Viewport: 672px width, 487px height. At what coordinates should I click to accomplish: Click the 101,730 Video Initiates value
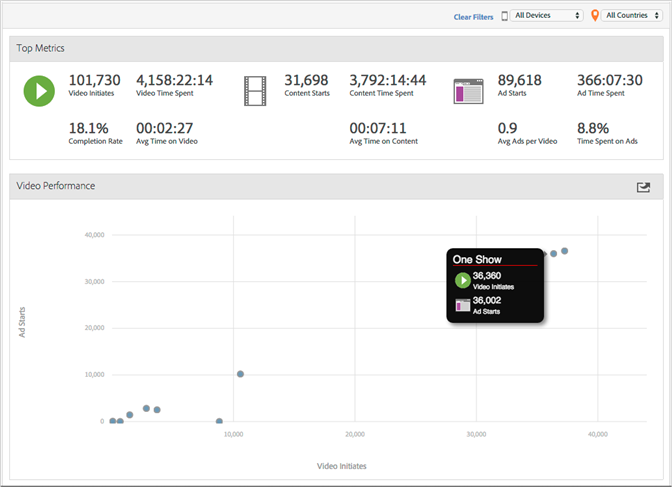(94, 80)
